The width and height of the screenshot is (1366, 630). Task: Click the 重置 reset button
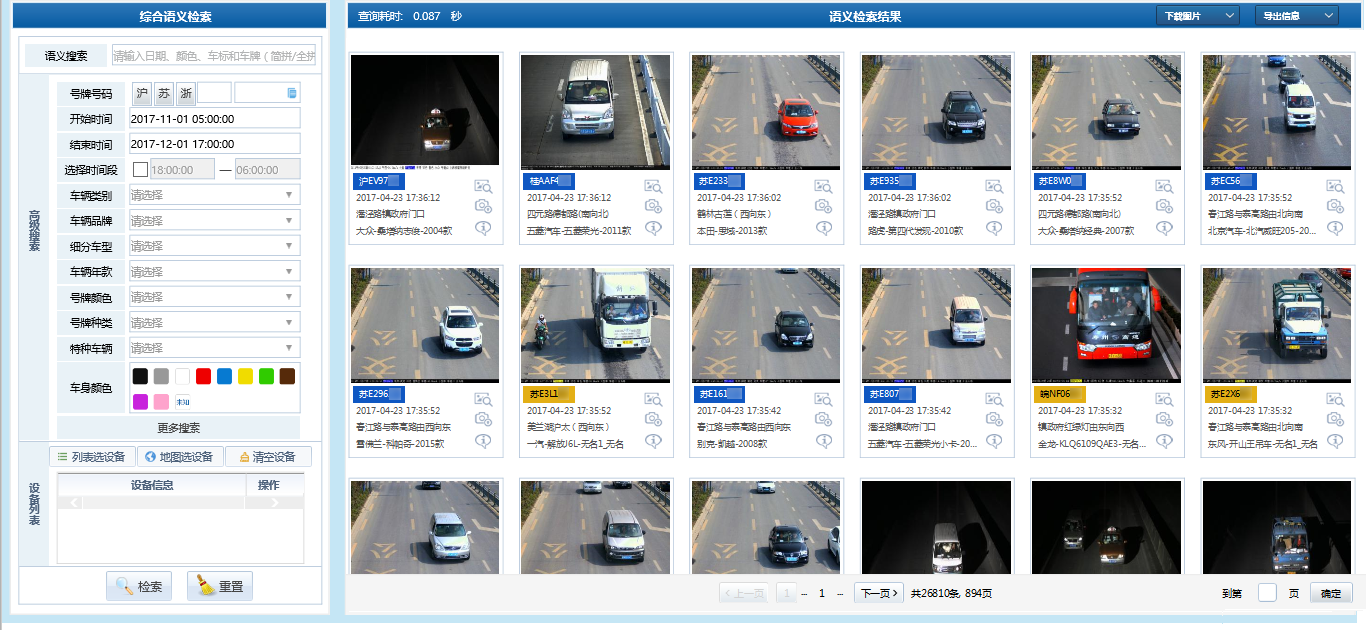220,586
